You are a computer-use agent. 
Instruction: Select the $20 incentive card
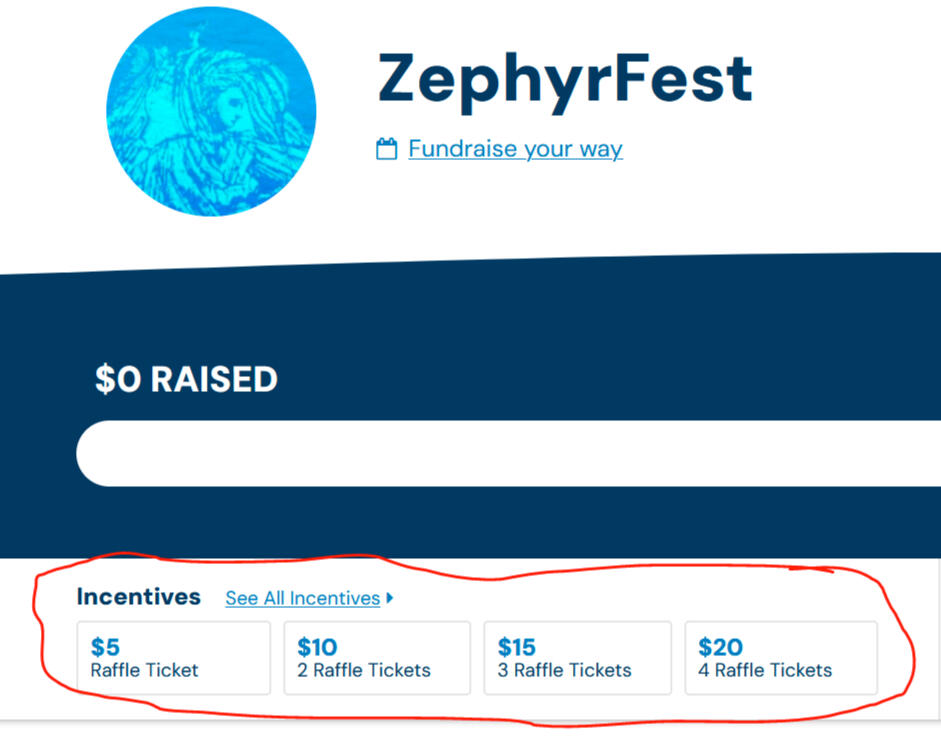pos(781,658)
